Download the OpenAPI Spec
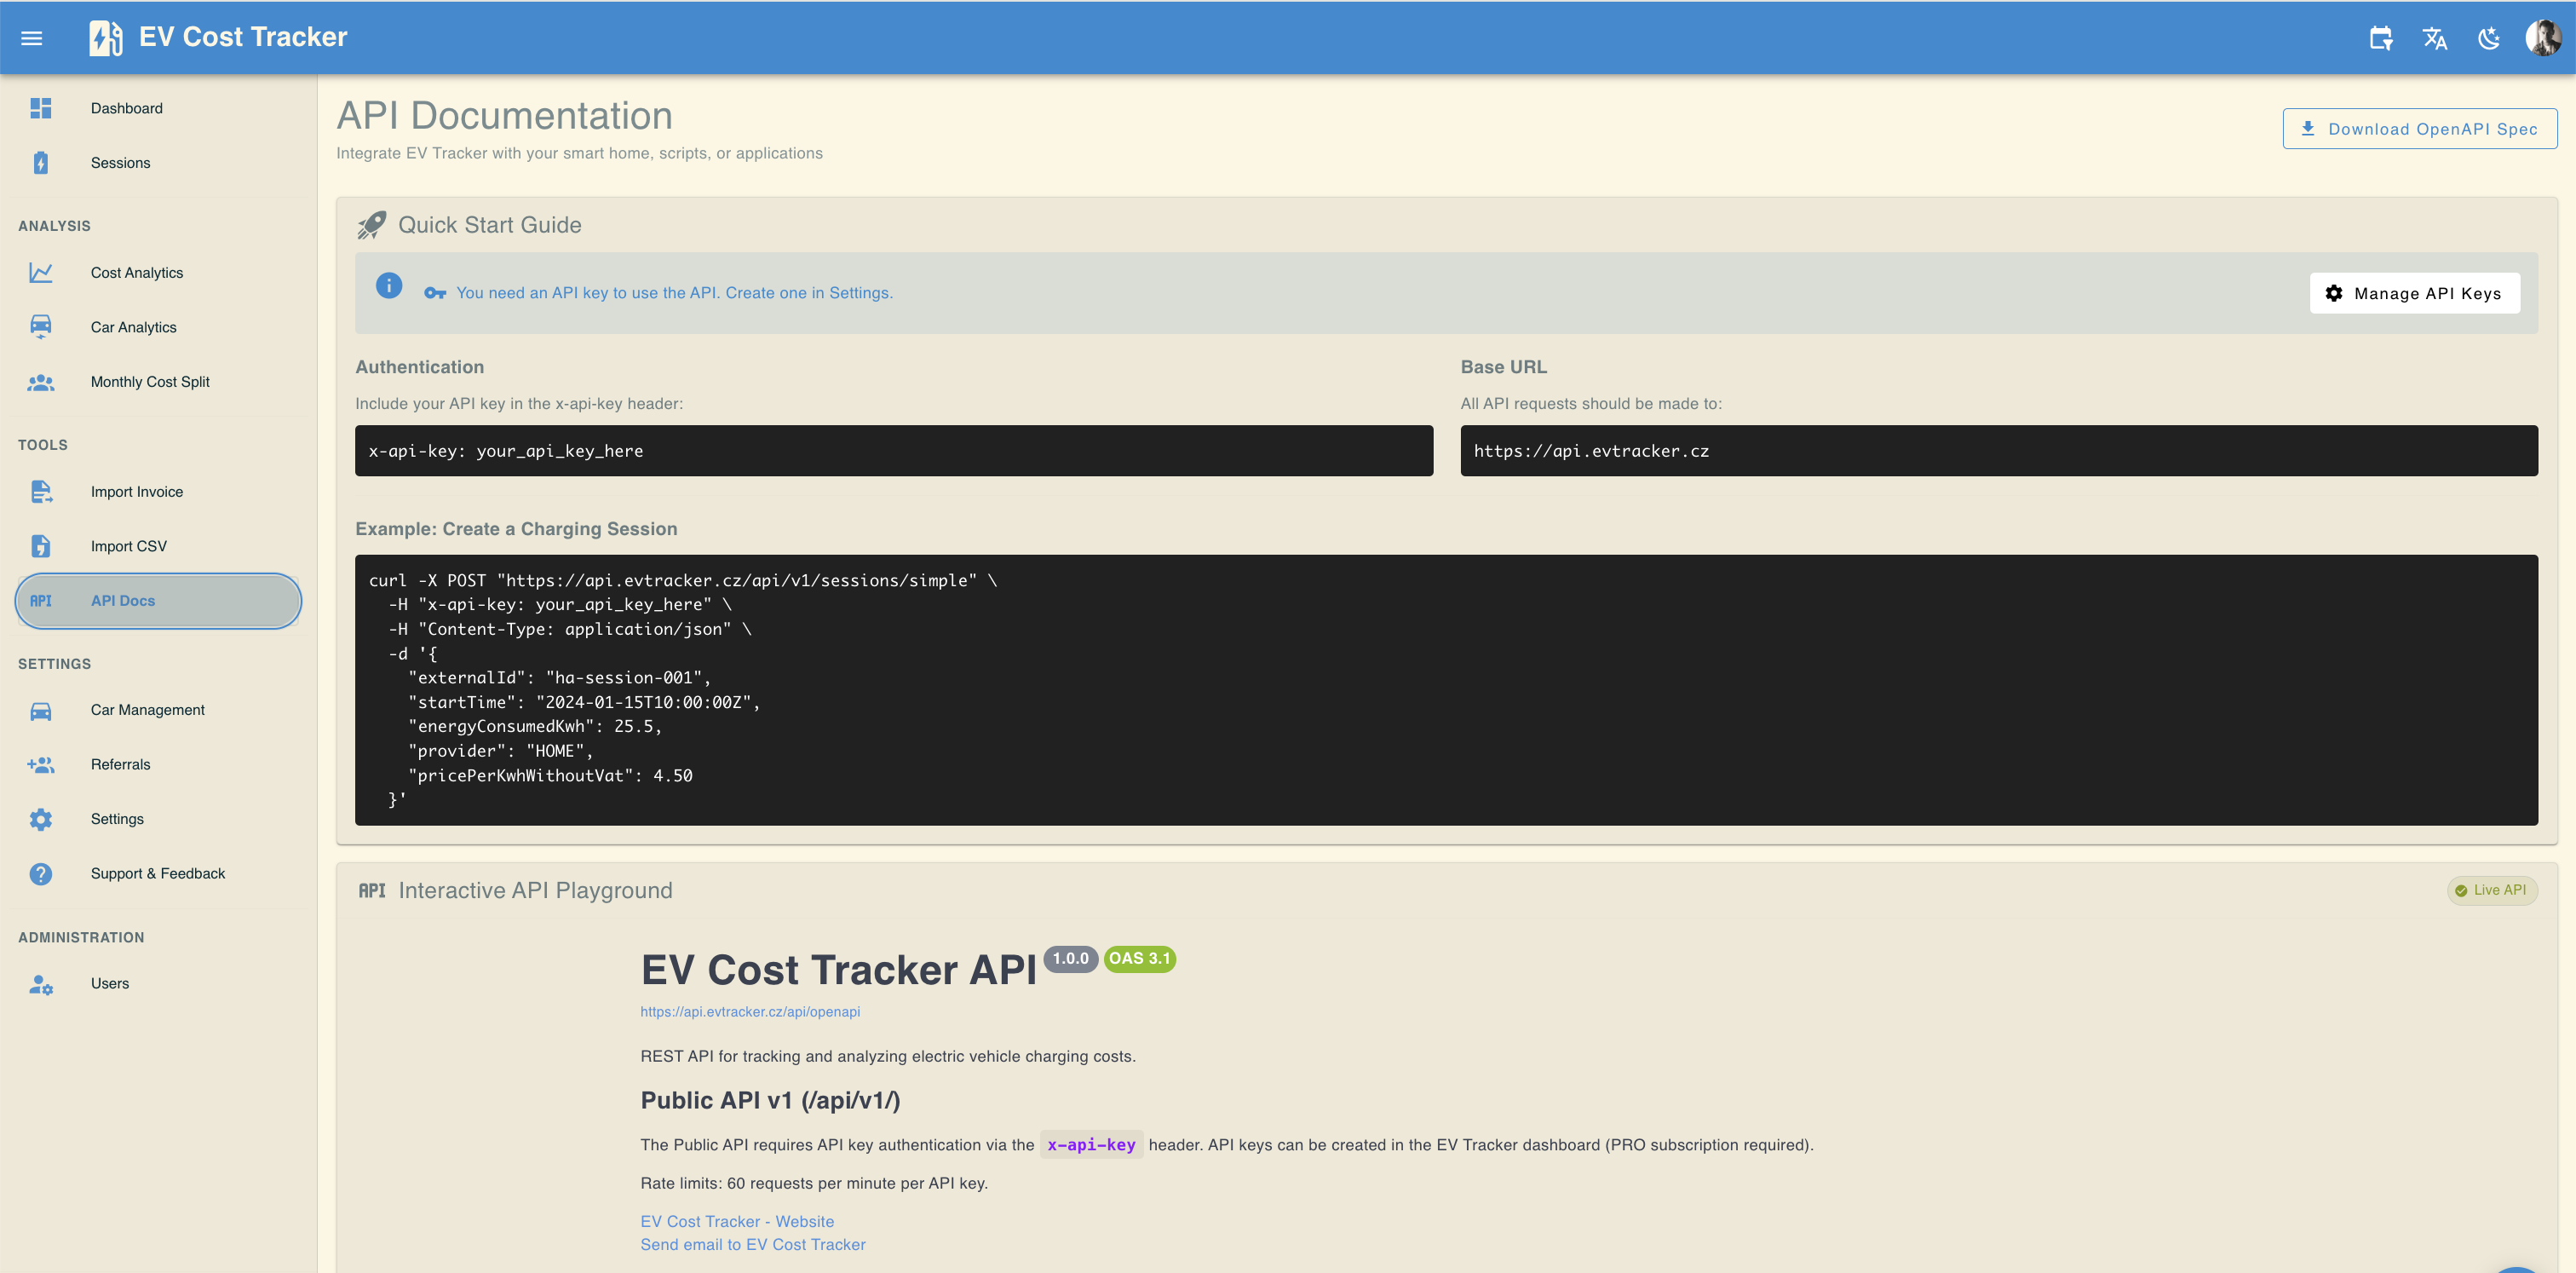 click(x=2420, y=128)
